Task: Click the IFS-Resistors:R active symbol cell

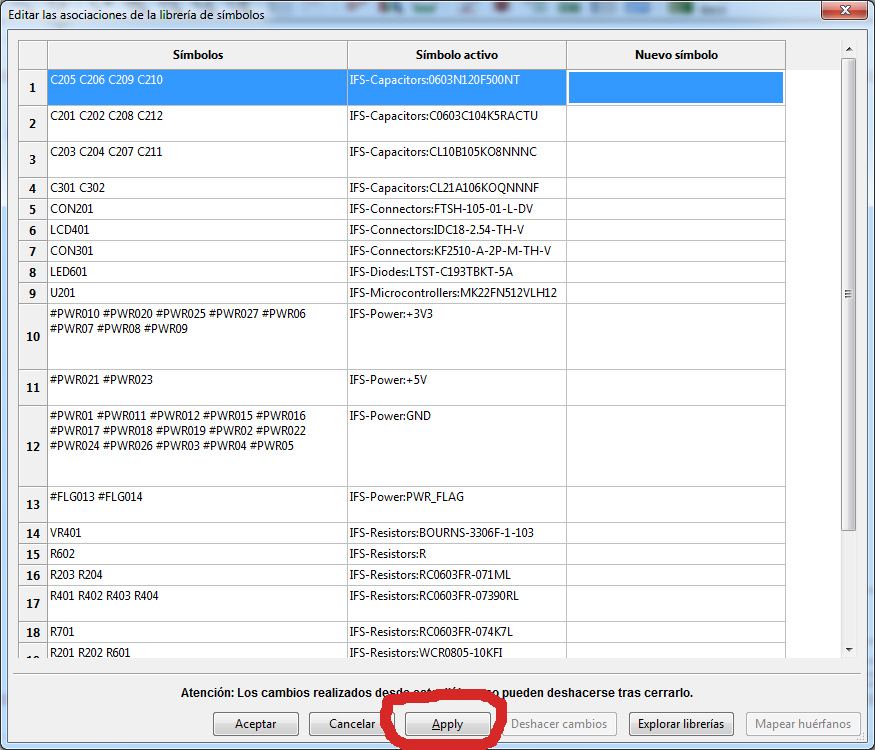Action: click(x=456, y=554)
